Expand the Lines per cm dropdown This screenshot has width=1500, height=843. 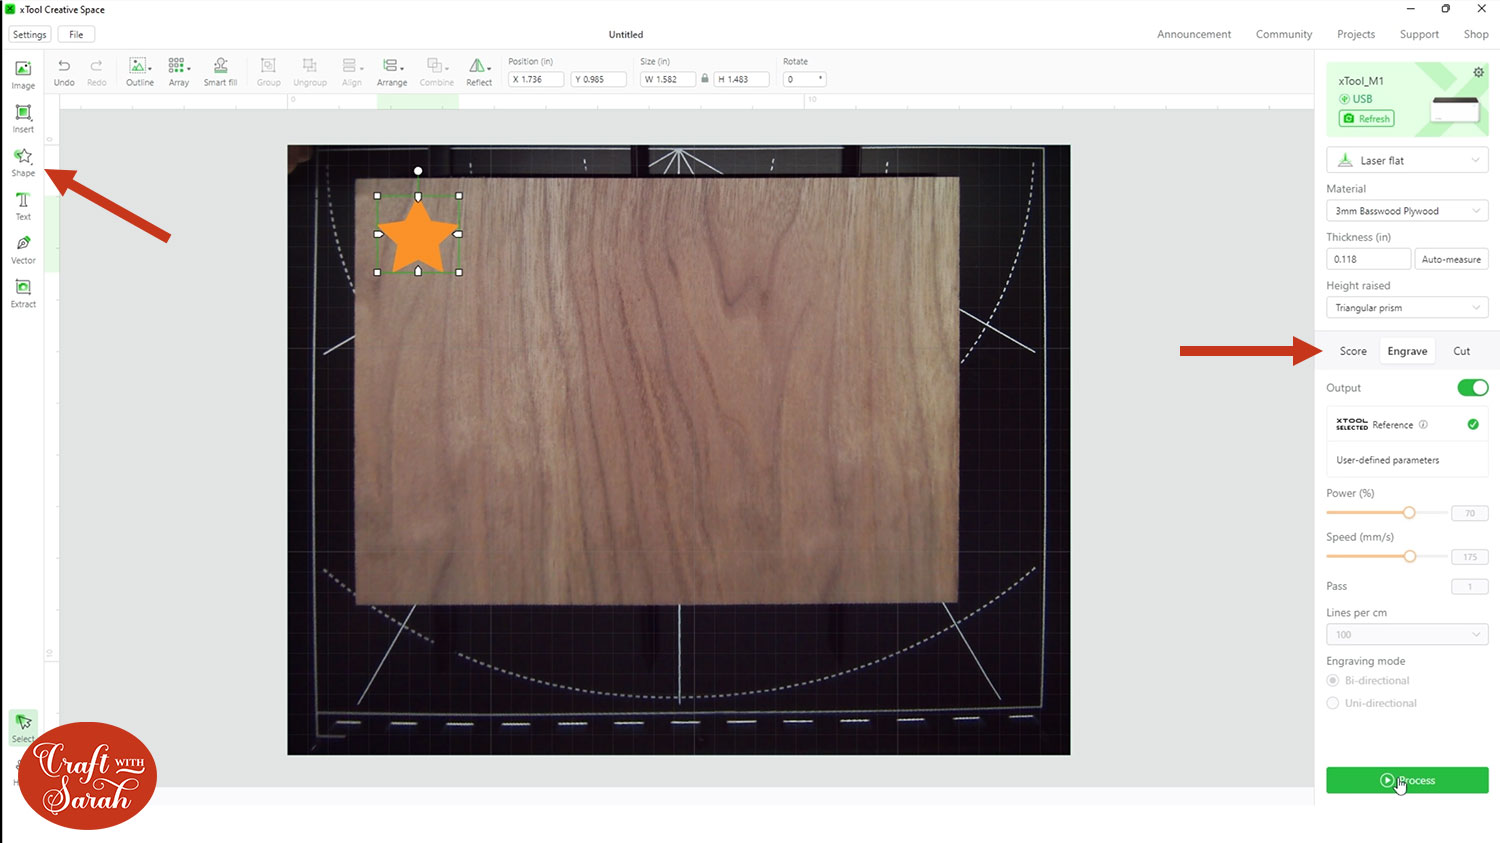pos(1407,635)
